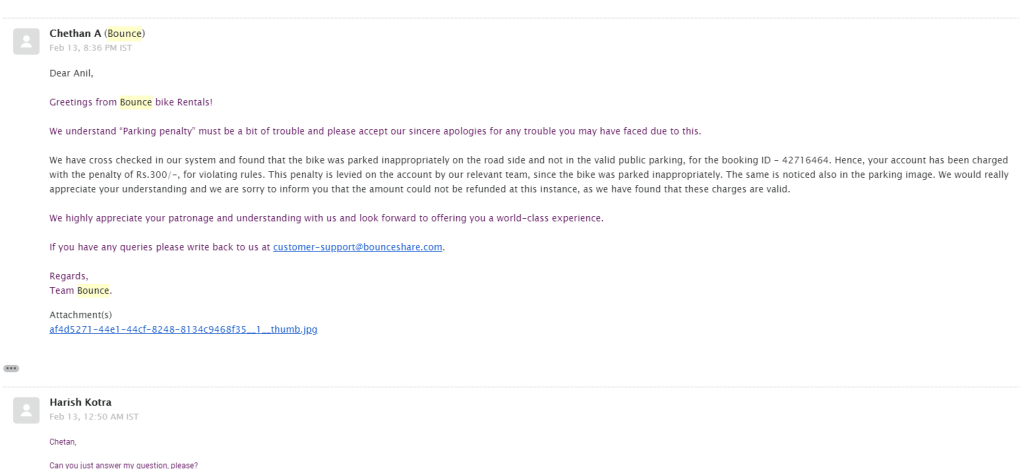
Task: Click highlighted Bounce in the Greetings line
Action: (136, 103)
